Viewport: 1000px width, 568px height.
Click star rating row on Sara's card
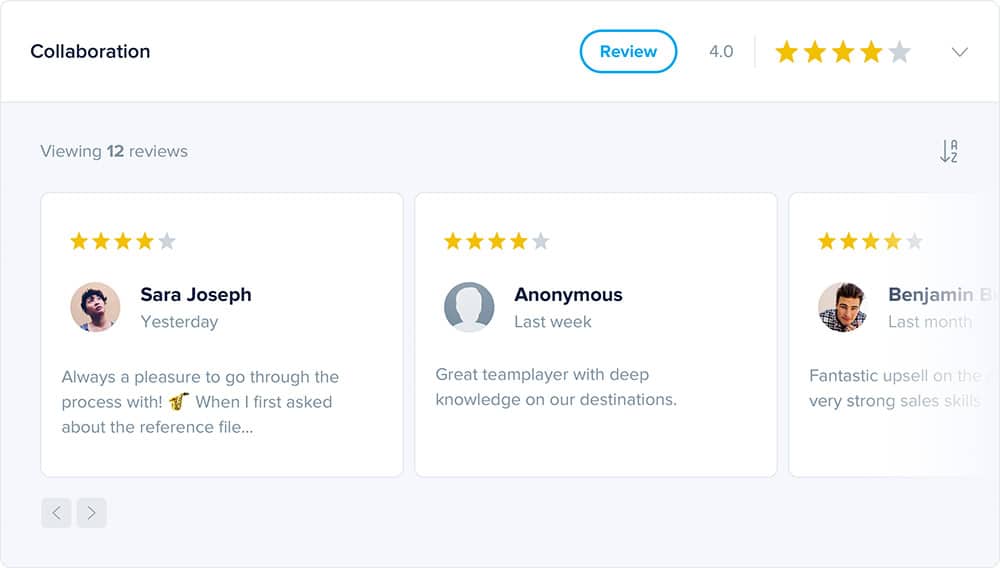[x=123, y=241]
